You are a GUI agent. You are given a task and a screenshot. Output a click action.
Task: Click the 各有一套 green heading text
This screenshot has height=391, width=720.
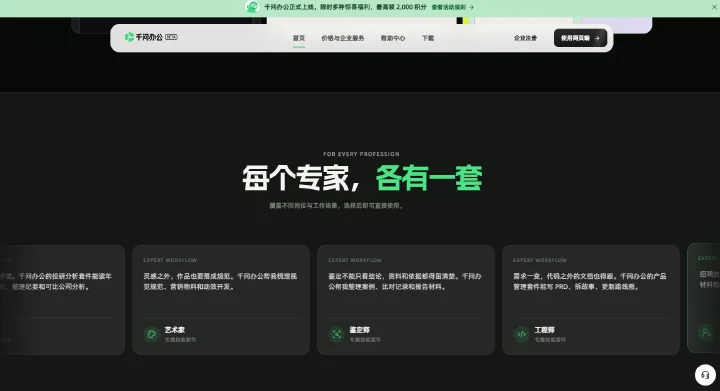pyautogui.click(x=429, y=178)
